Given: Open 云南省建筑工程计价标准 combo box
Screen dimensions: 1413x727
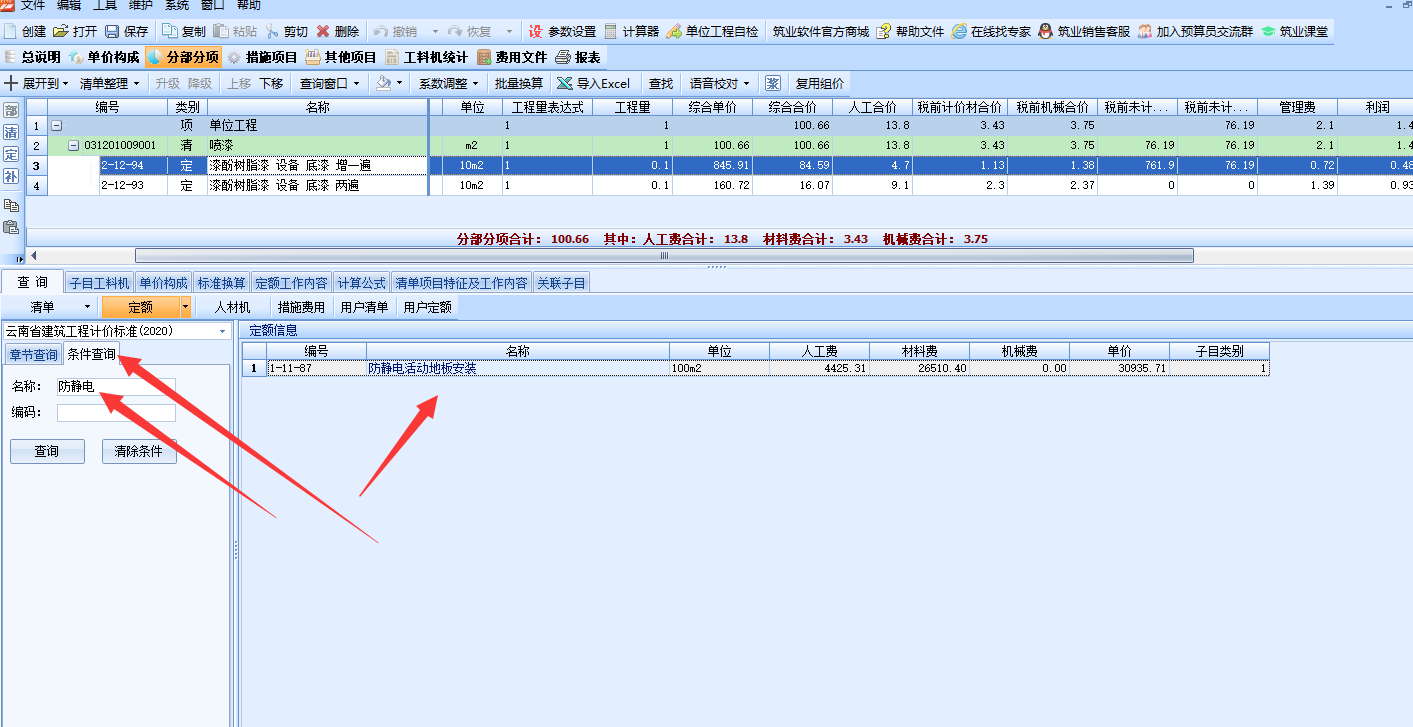Looking at the screenshot, I should [116, 331].
